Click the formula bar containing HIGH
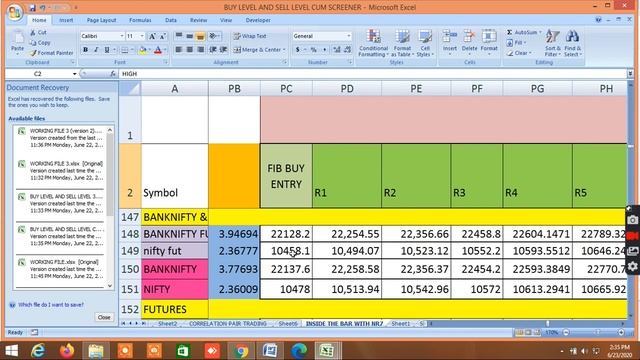Screen dimensions: 640x360 pyautogui.click(x=373, y=74)
